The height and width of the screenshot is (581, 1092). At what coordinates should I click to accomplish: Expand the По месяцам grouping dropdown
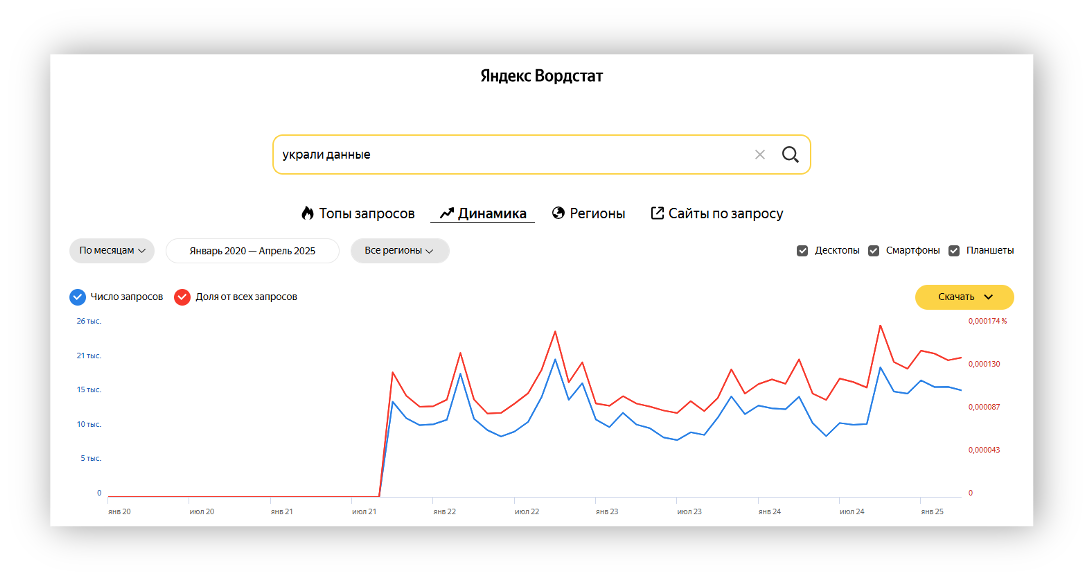(x=111, y=251)
